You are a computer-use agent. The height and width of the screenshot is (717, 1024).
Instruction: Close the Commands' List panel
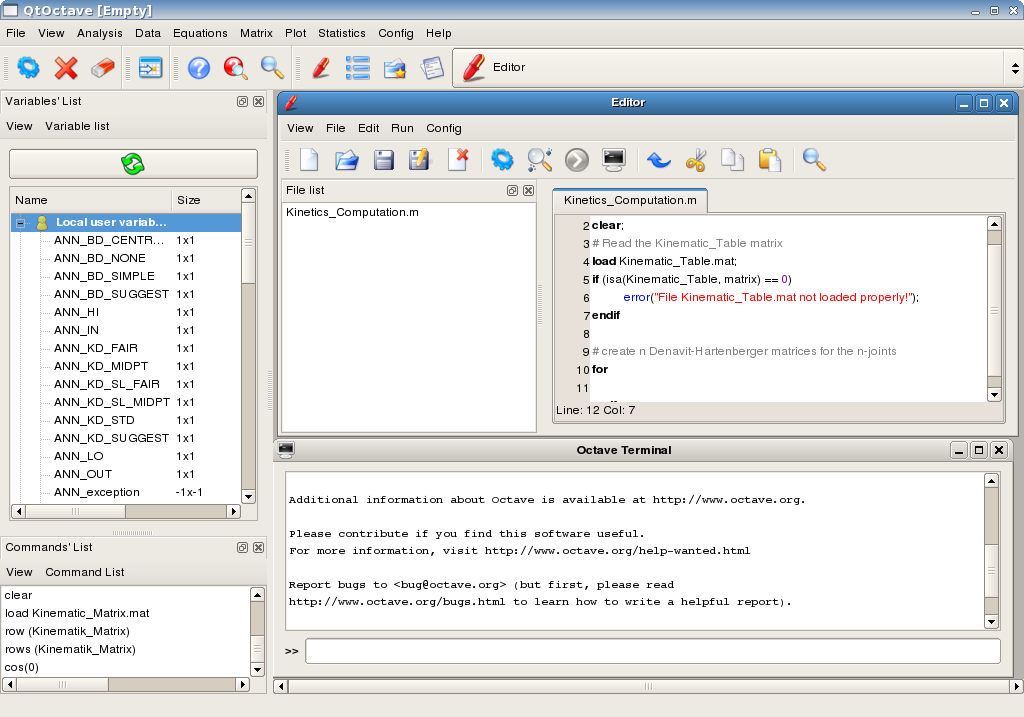(x=259, y=548)
